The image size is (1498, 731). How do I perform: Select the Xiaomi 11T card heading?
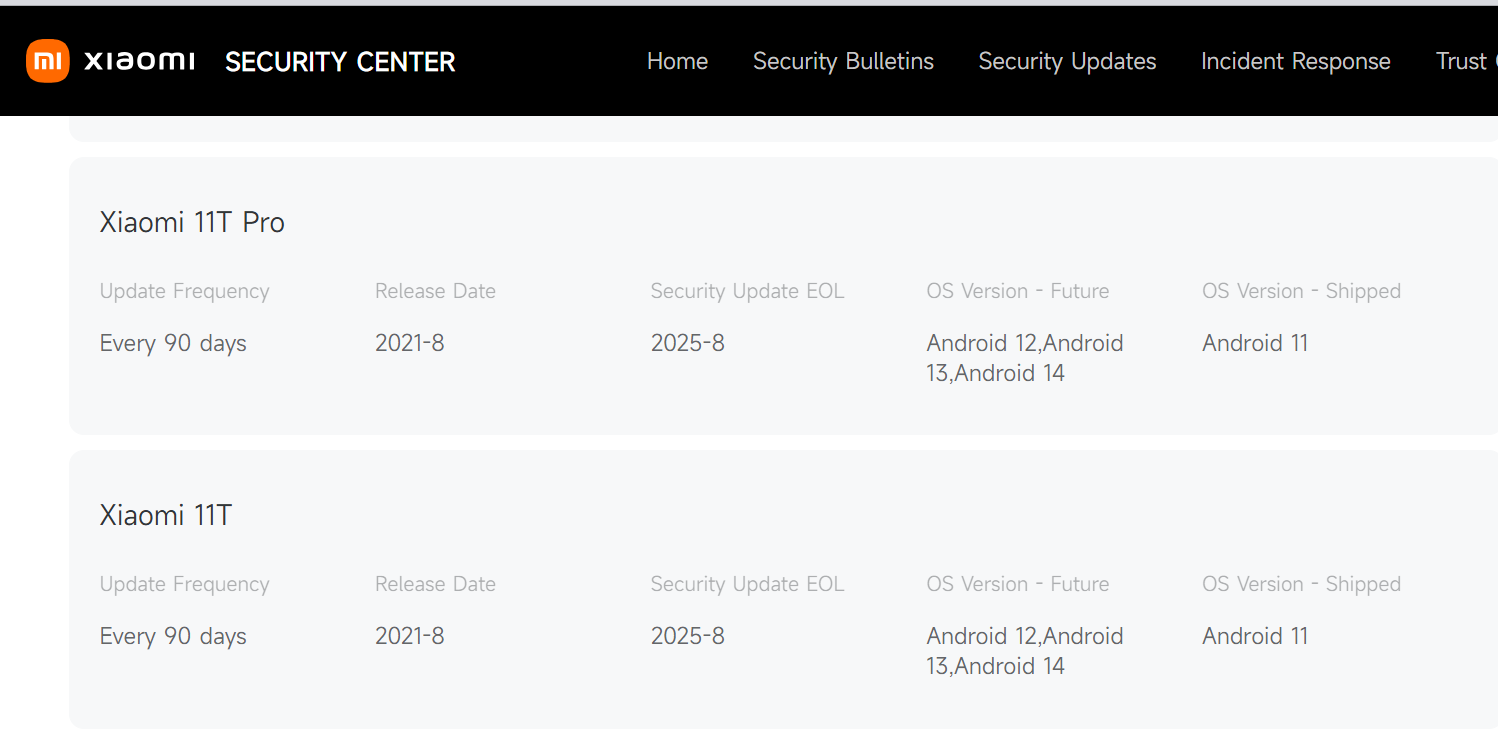[166, 515]
